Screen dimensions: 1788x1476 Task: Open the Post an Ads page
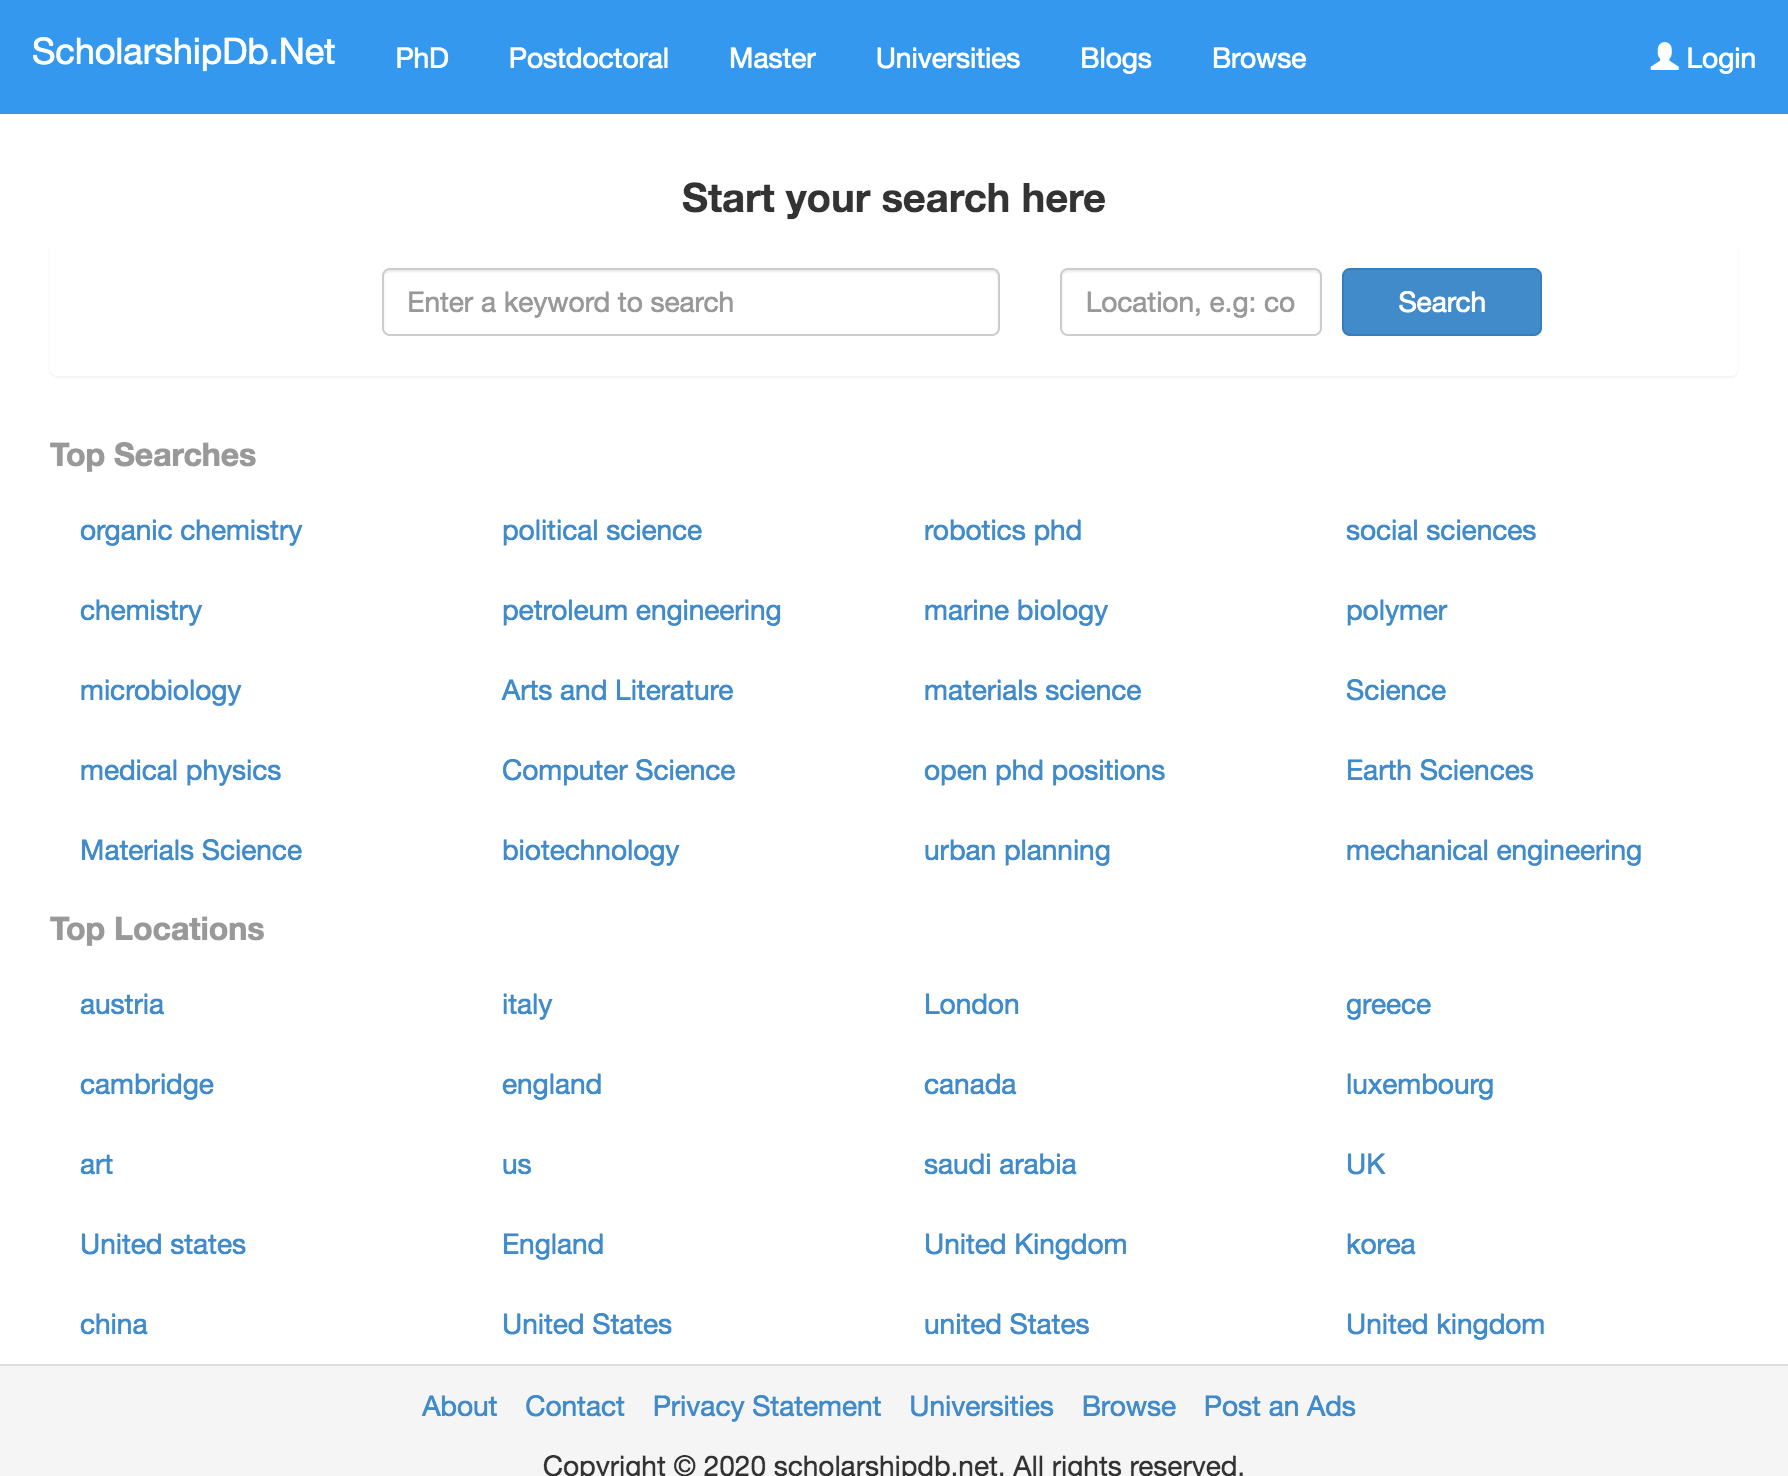[1279, 1406]
